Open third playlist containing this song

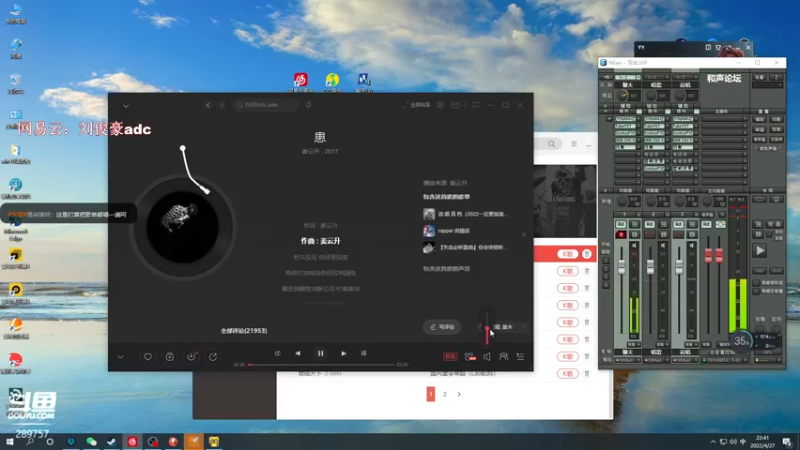[466, 247]
